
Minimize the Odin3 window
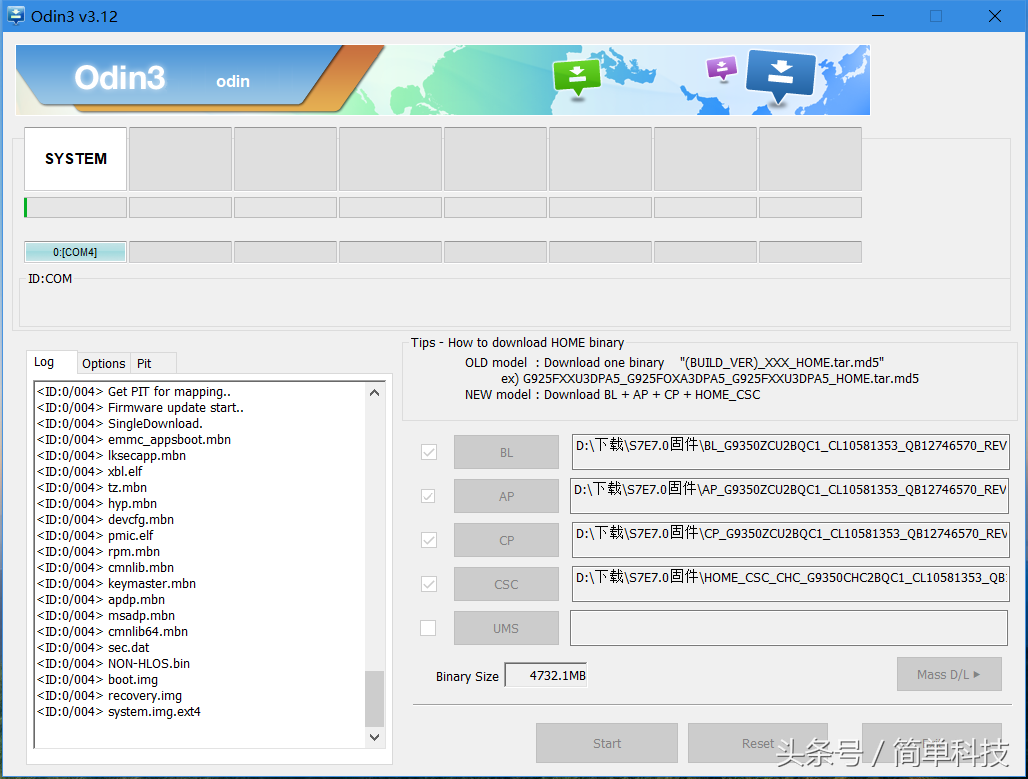tap(878, 16)
